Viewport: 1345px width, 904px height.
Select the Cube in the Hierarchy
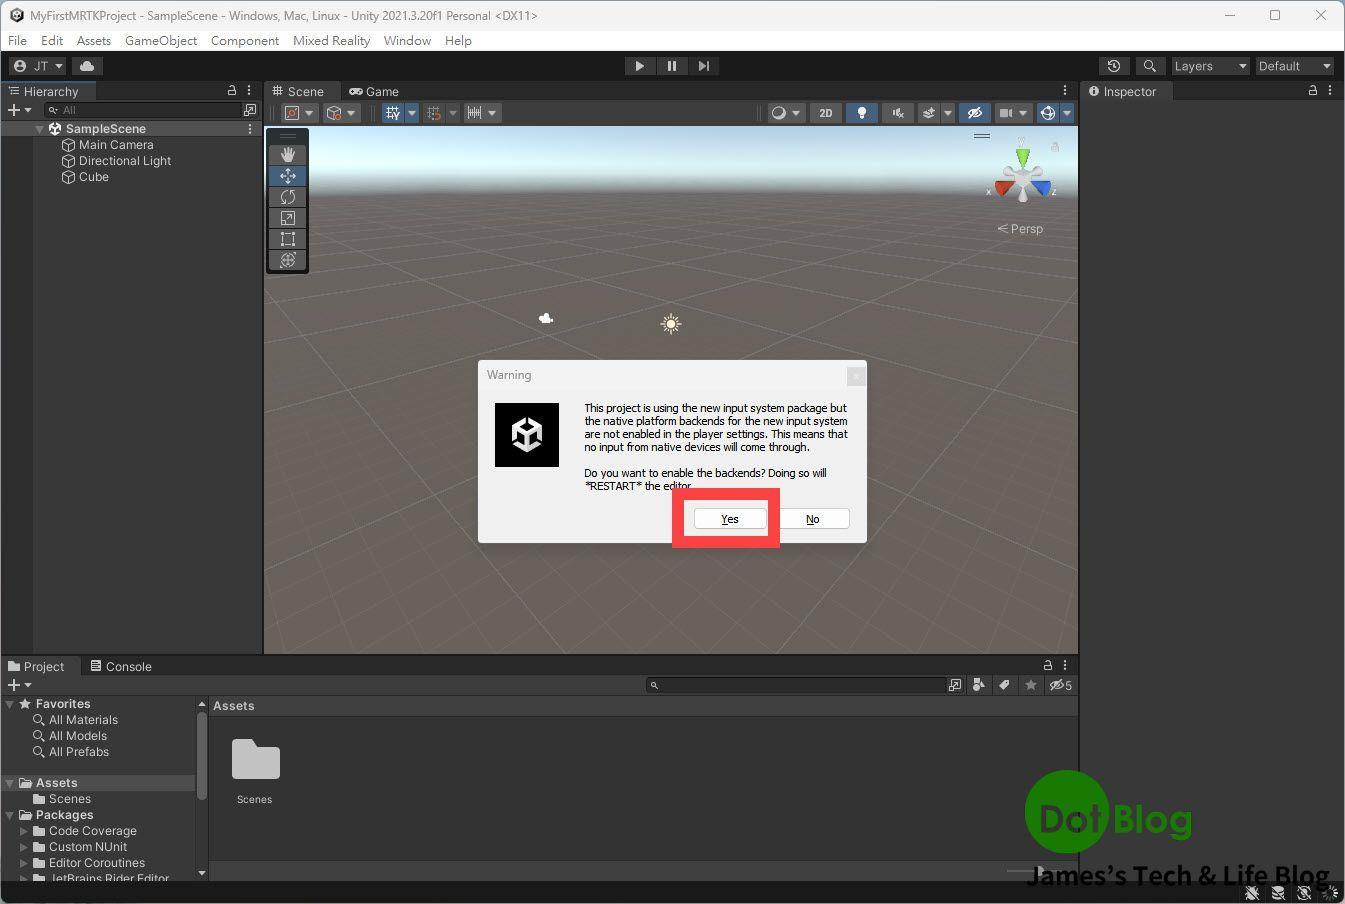94,177
